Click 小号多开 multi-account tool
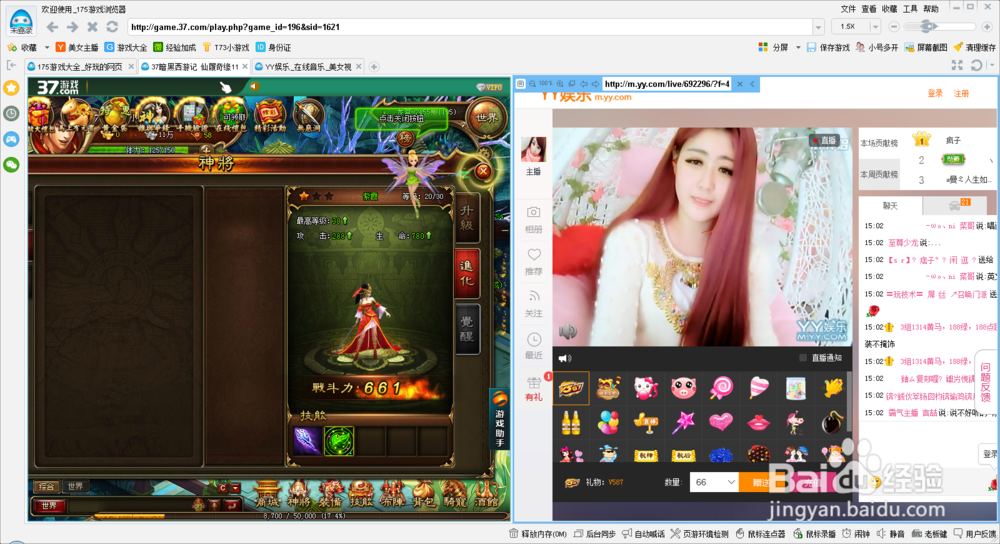Viewport: 1000px width, 544px height. click(877, 47)
